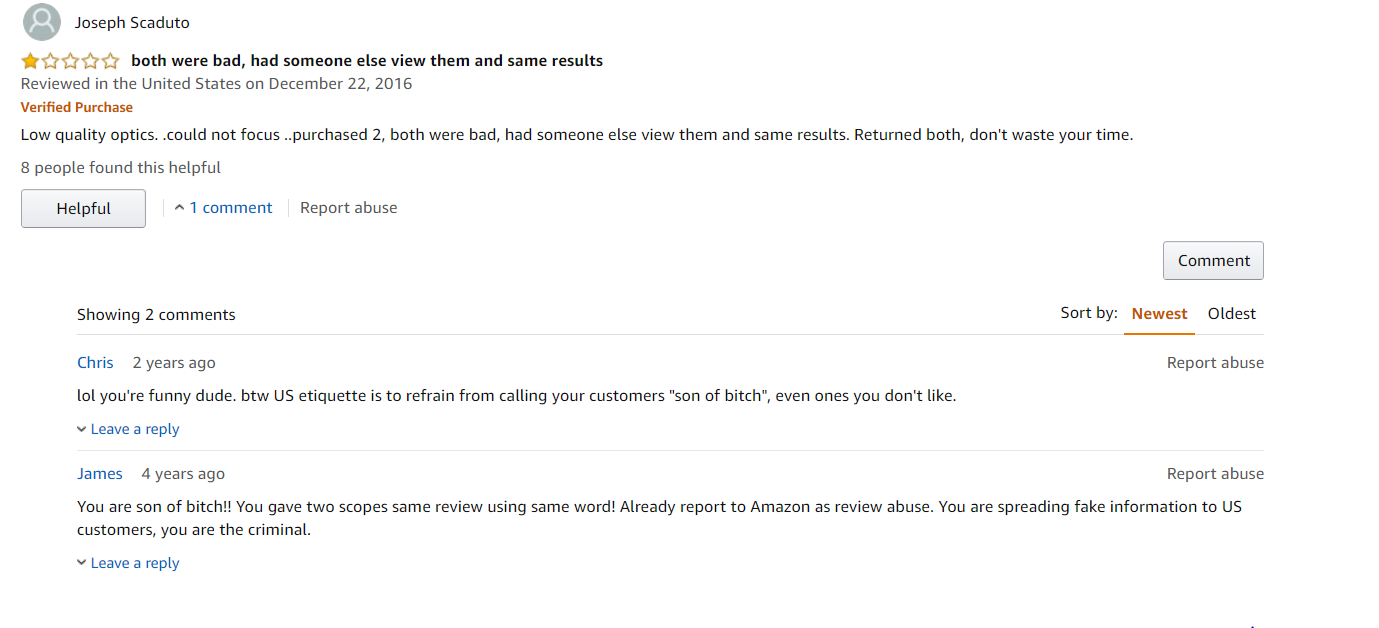Sort comments by Newest
This screenshot has height=628, width=1379.
click(x=1159, y=314)
